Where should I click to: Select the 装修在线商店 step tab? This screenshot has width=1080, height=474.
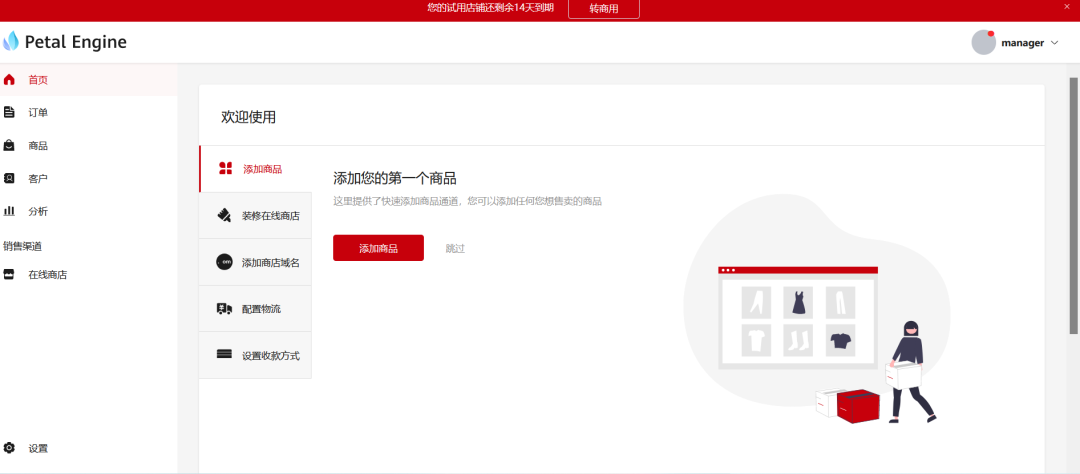pos(256,216)
